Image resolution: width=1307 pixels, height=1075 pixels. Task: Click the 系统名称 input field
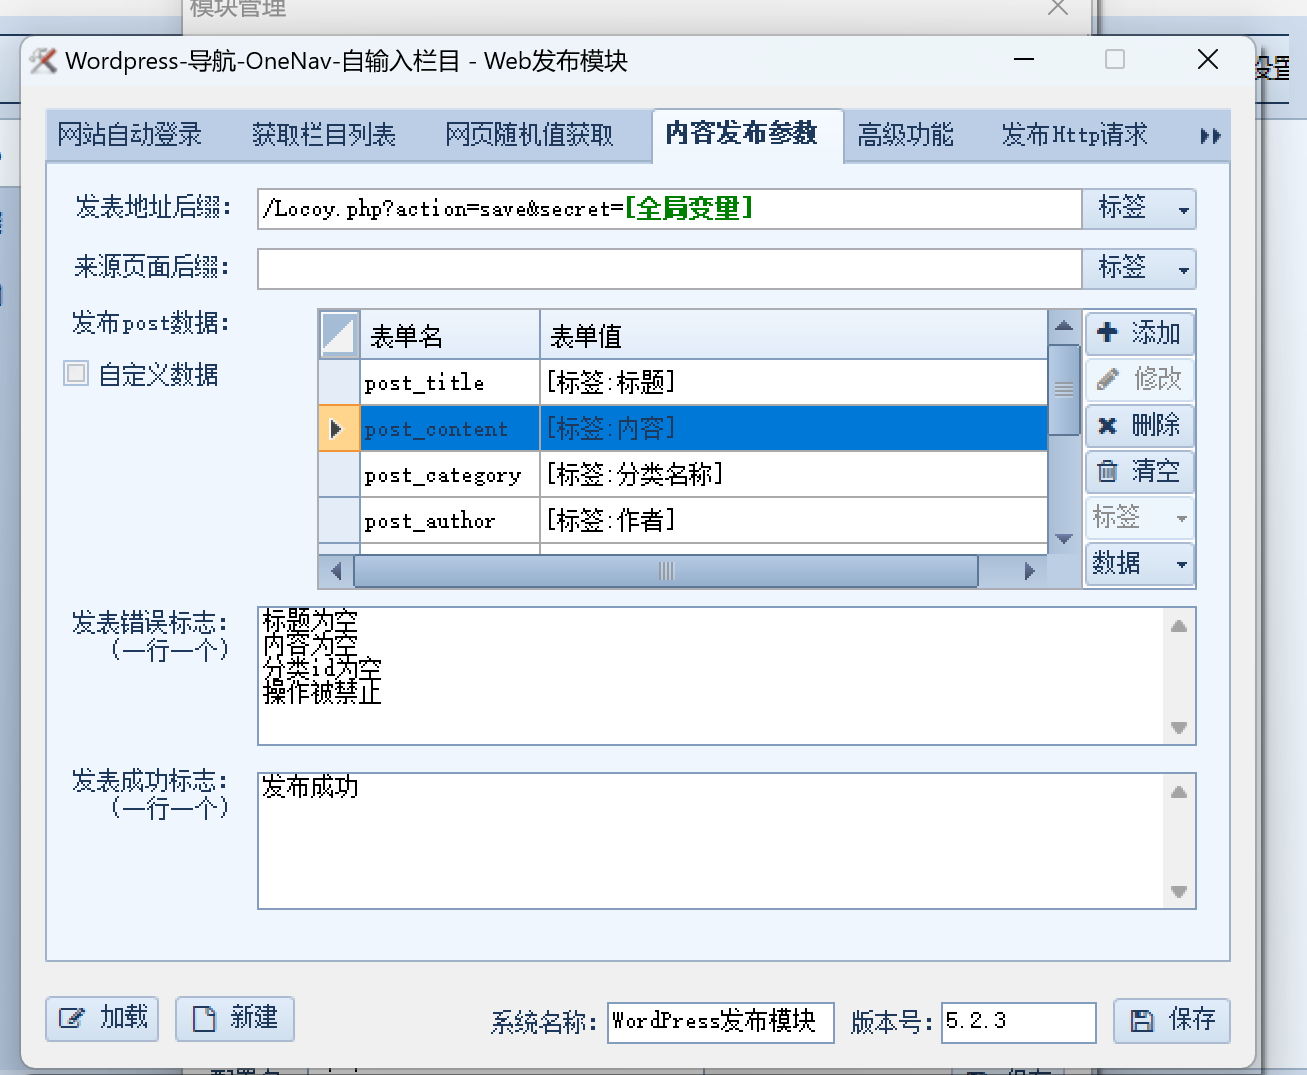pyautogui.click(x=721, y=1022)
